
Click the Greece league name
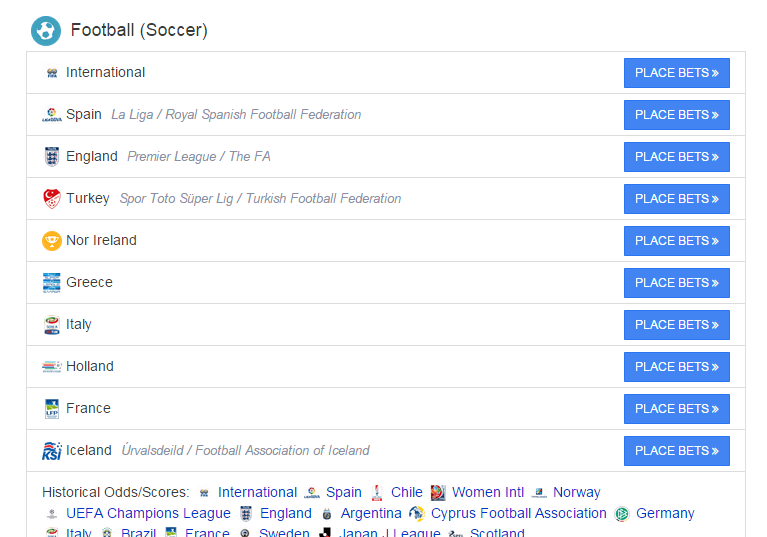click(x=90, y=283)
